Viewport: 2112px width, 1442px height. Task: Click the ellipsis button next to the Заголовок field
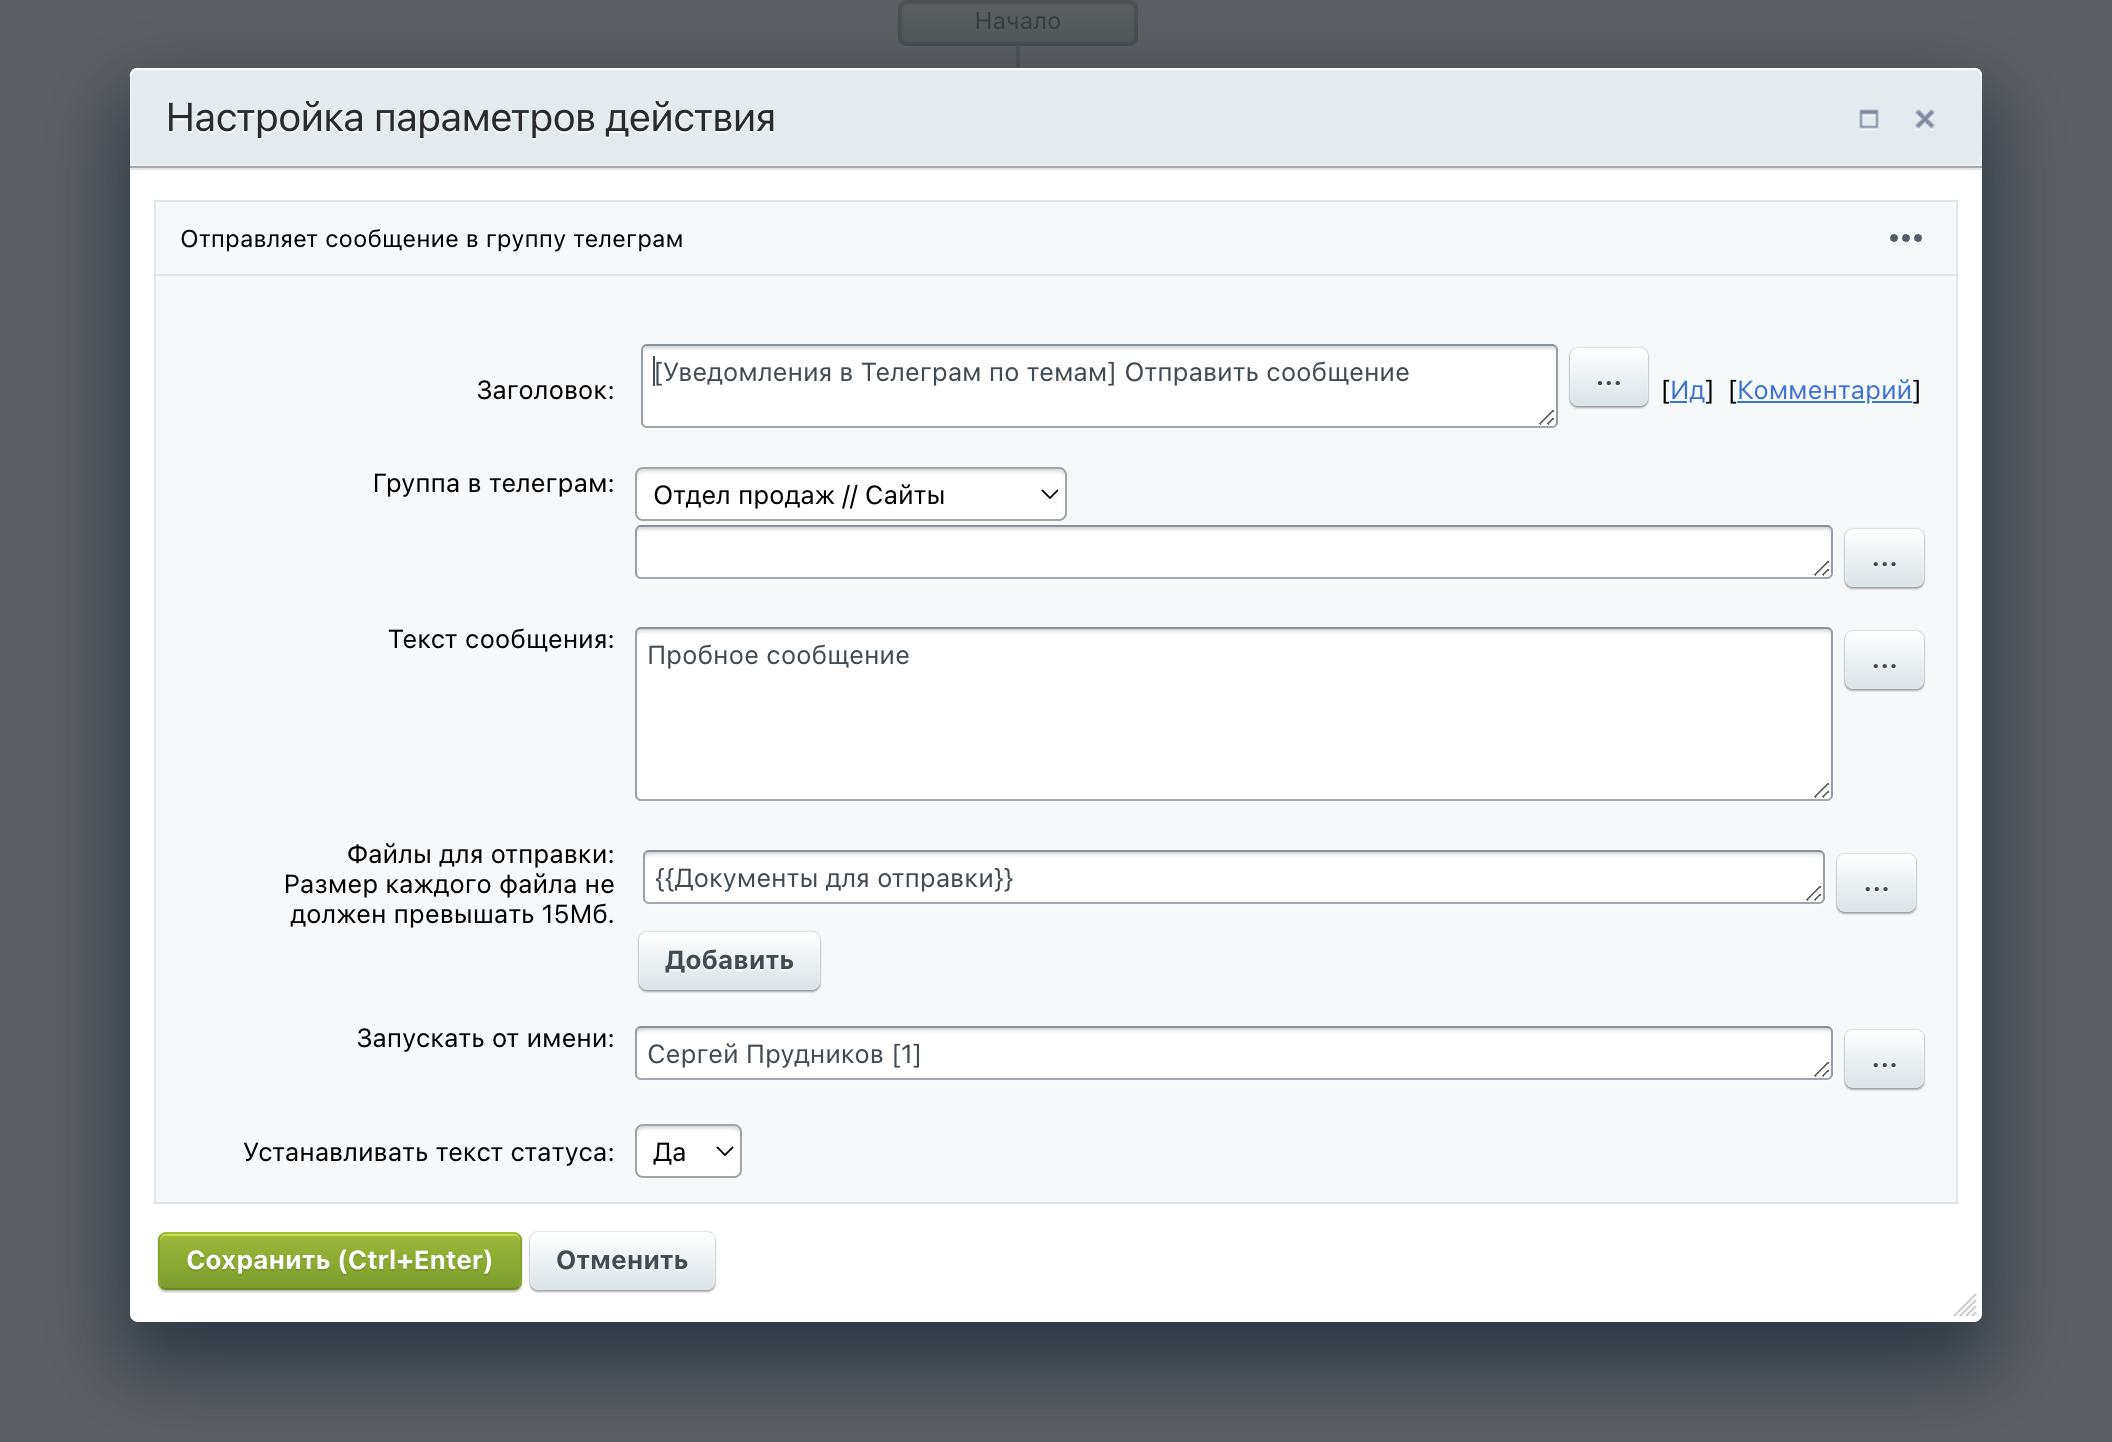pos(1608,378)
